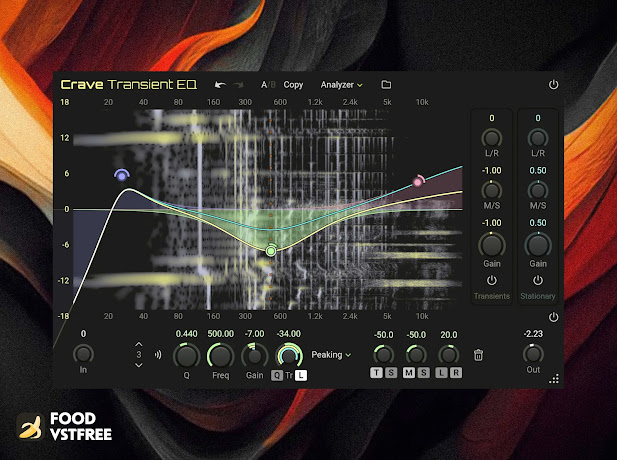
Task: Click the Stationary Gain knob
Action: [x=538, y=246]
